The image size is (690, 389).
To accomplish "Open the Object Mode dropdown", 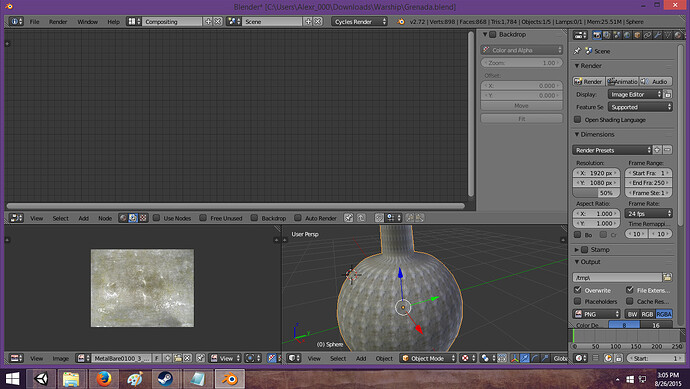I will point(428,358).
